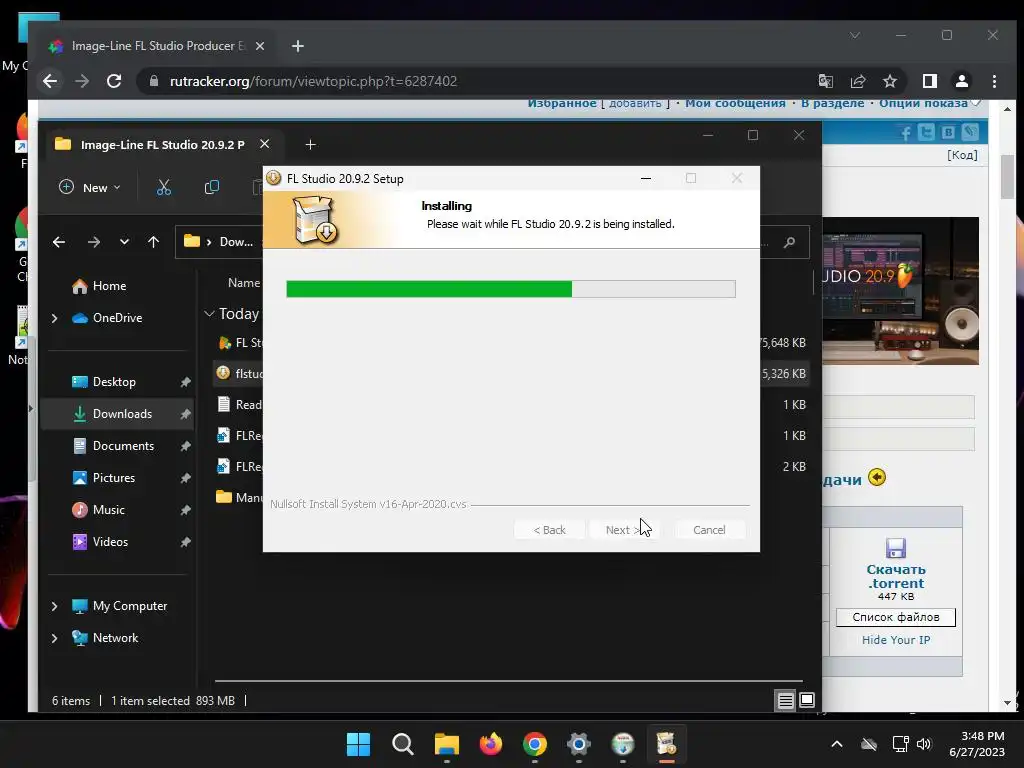The height and width of the screenshot is (768, 1024).
Task: Go forward in File Explorer navigation
Action: tap(94, 242)
